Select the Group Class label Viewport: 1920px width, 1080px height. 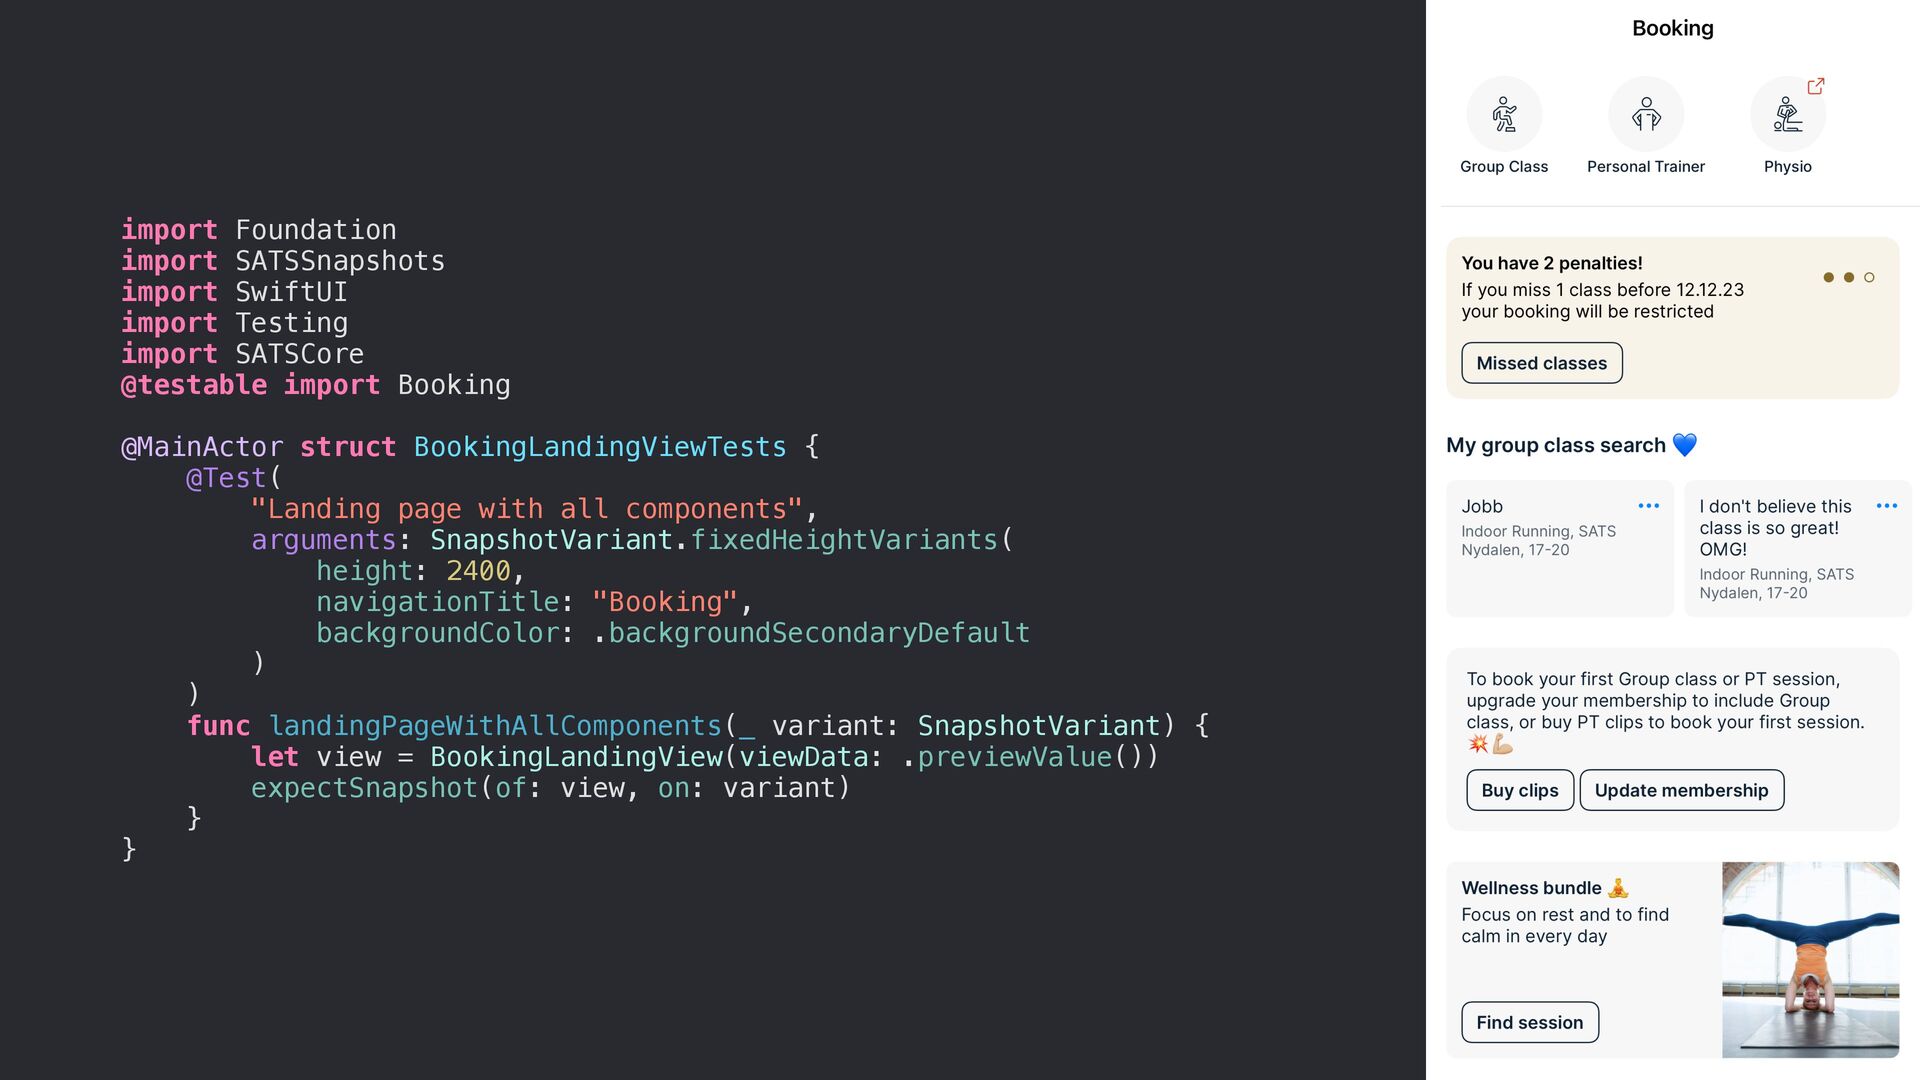(1504, 167)
